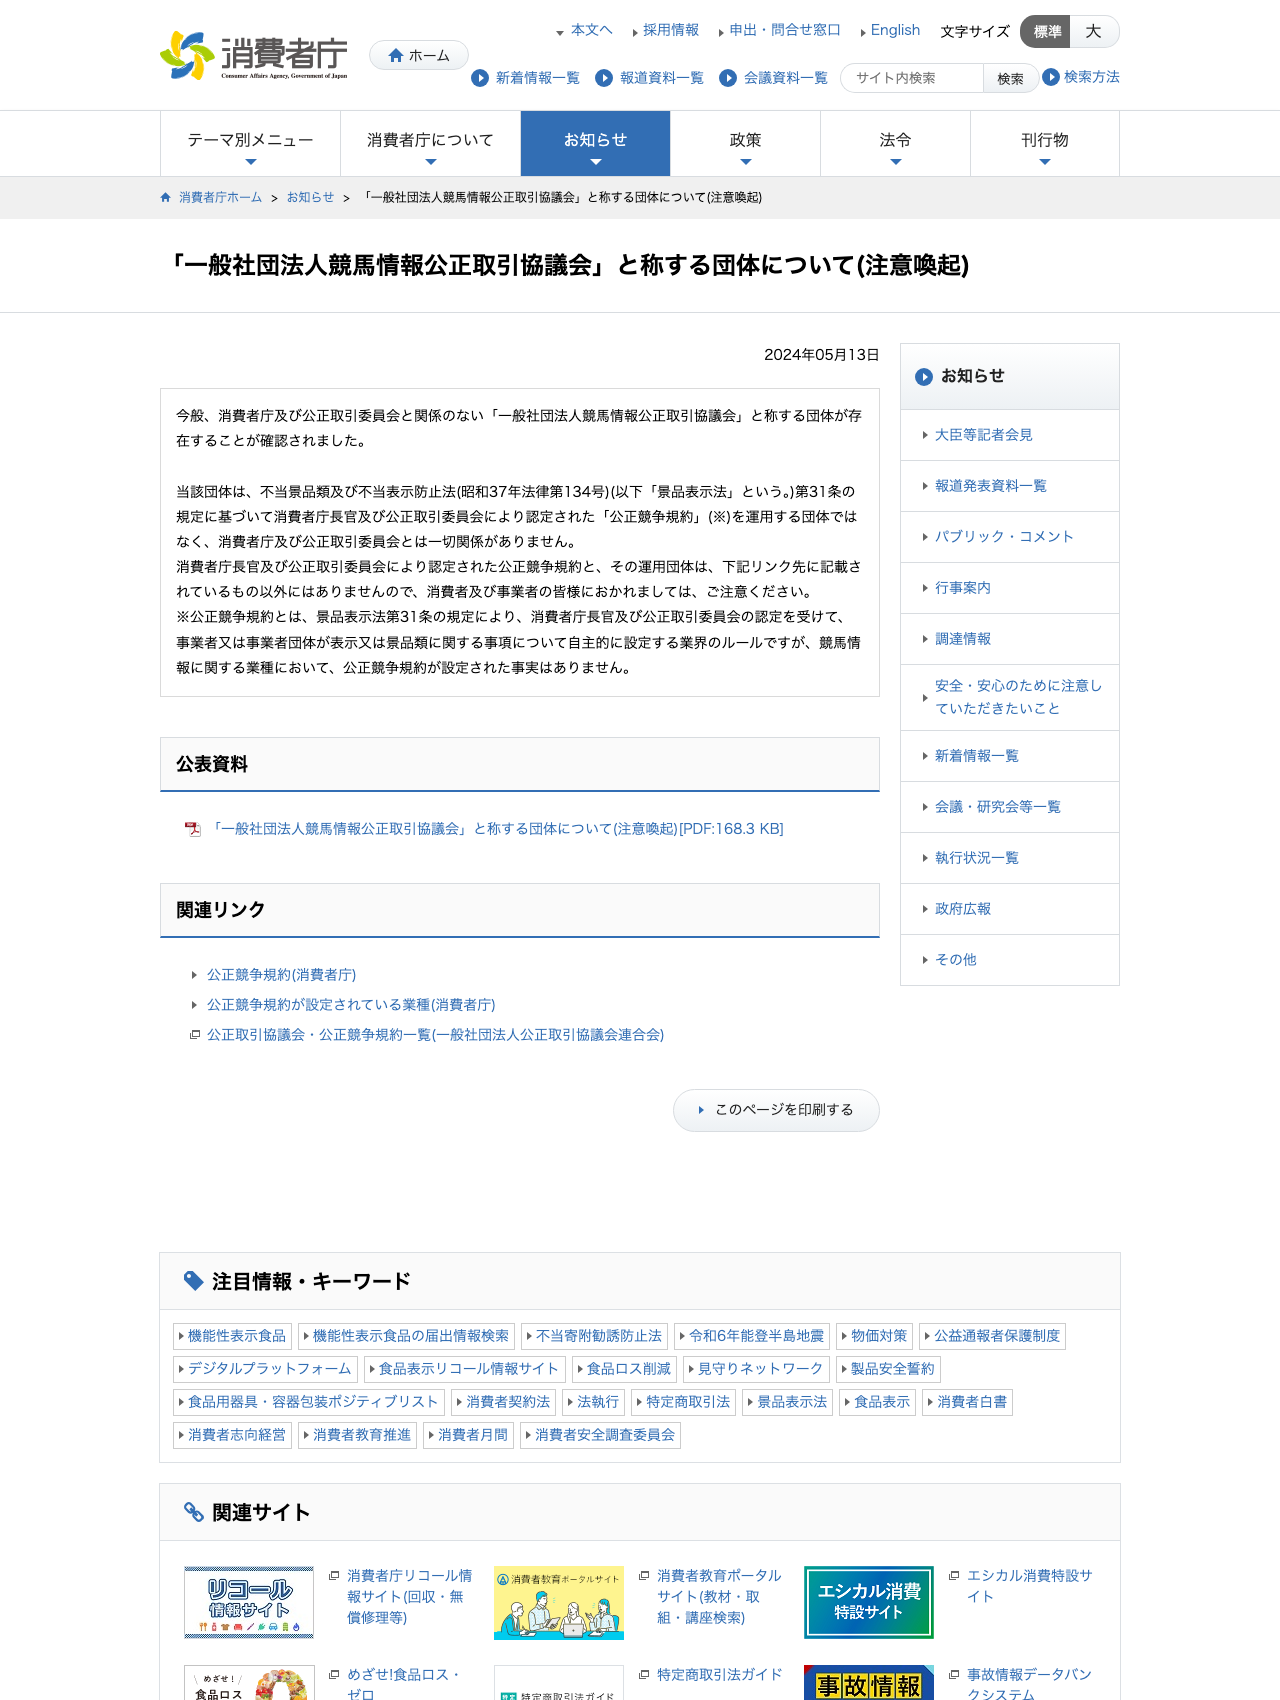Screen dimensions: 1280x1700
Task: Open エシカル消費特設サイト text link
Action: [1030, 1586]
